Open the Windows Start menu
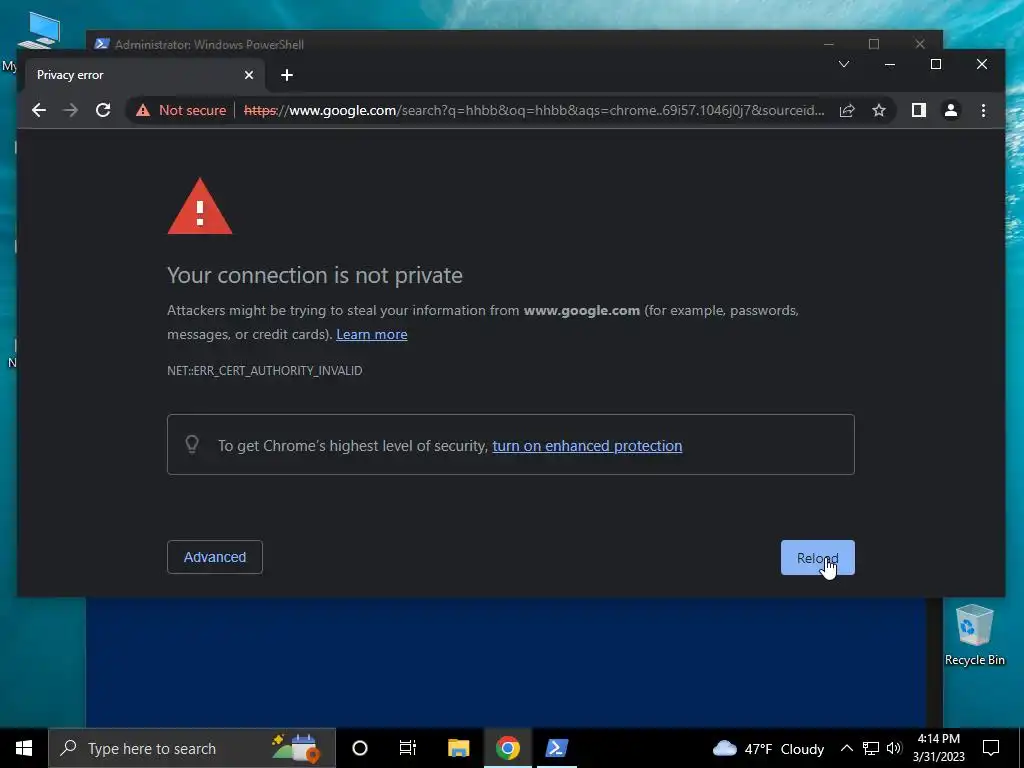Screen dimensions: 1024x768 24,748
